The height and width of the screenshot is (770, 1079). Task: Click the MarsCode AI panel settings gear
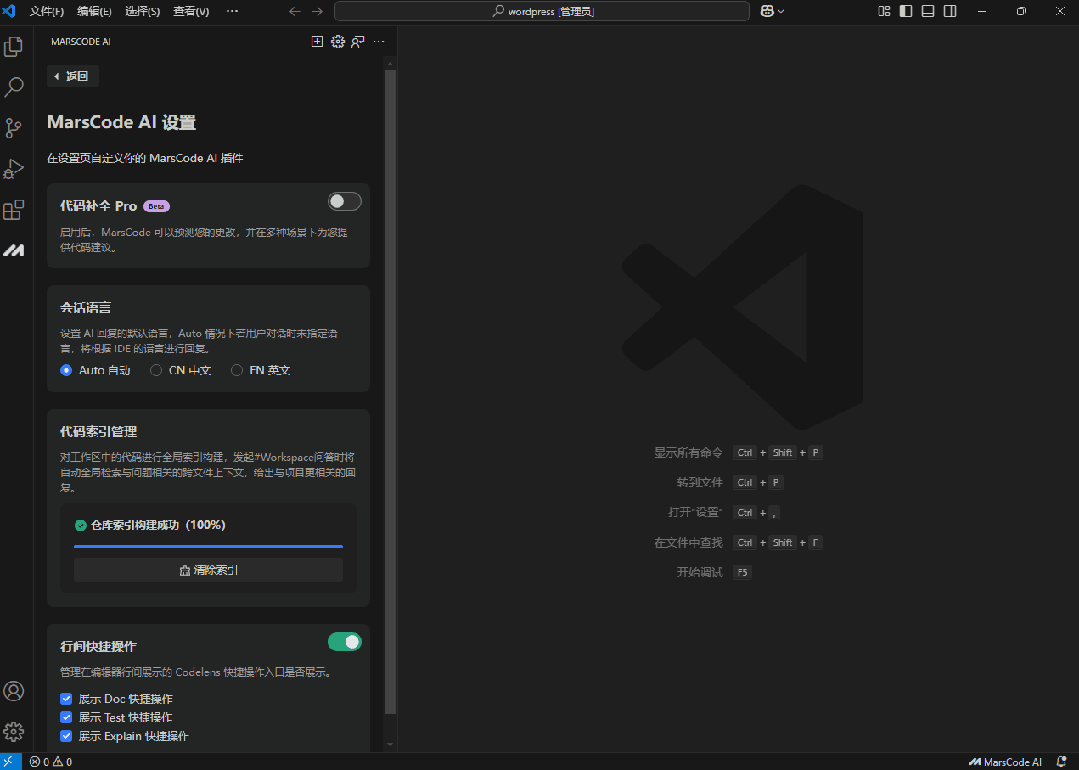(x=338, y=42)
